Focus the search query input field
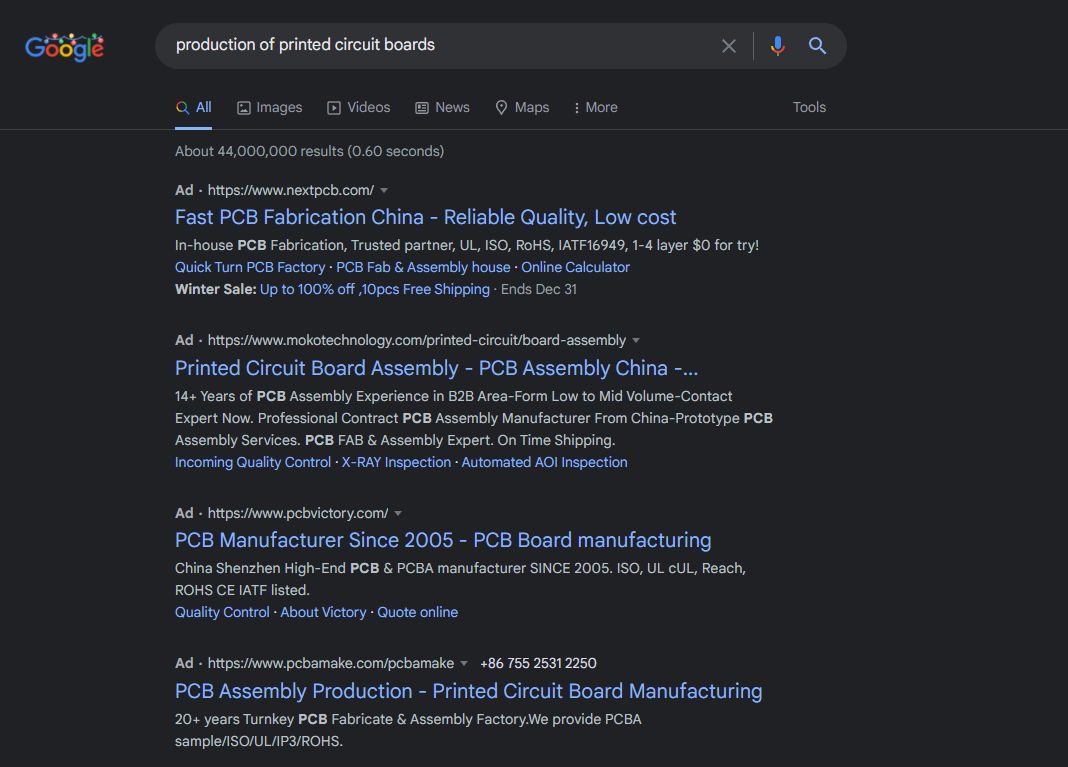 coord(440,46)
